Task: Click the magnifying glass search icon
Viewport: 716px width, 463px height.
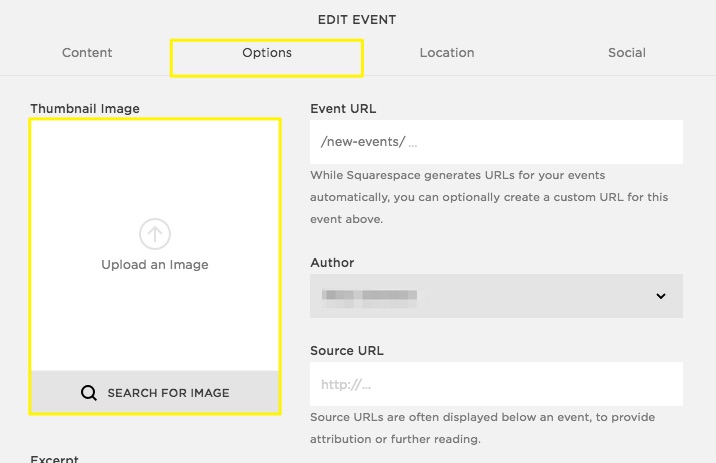Action: 89,393
